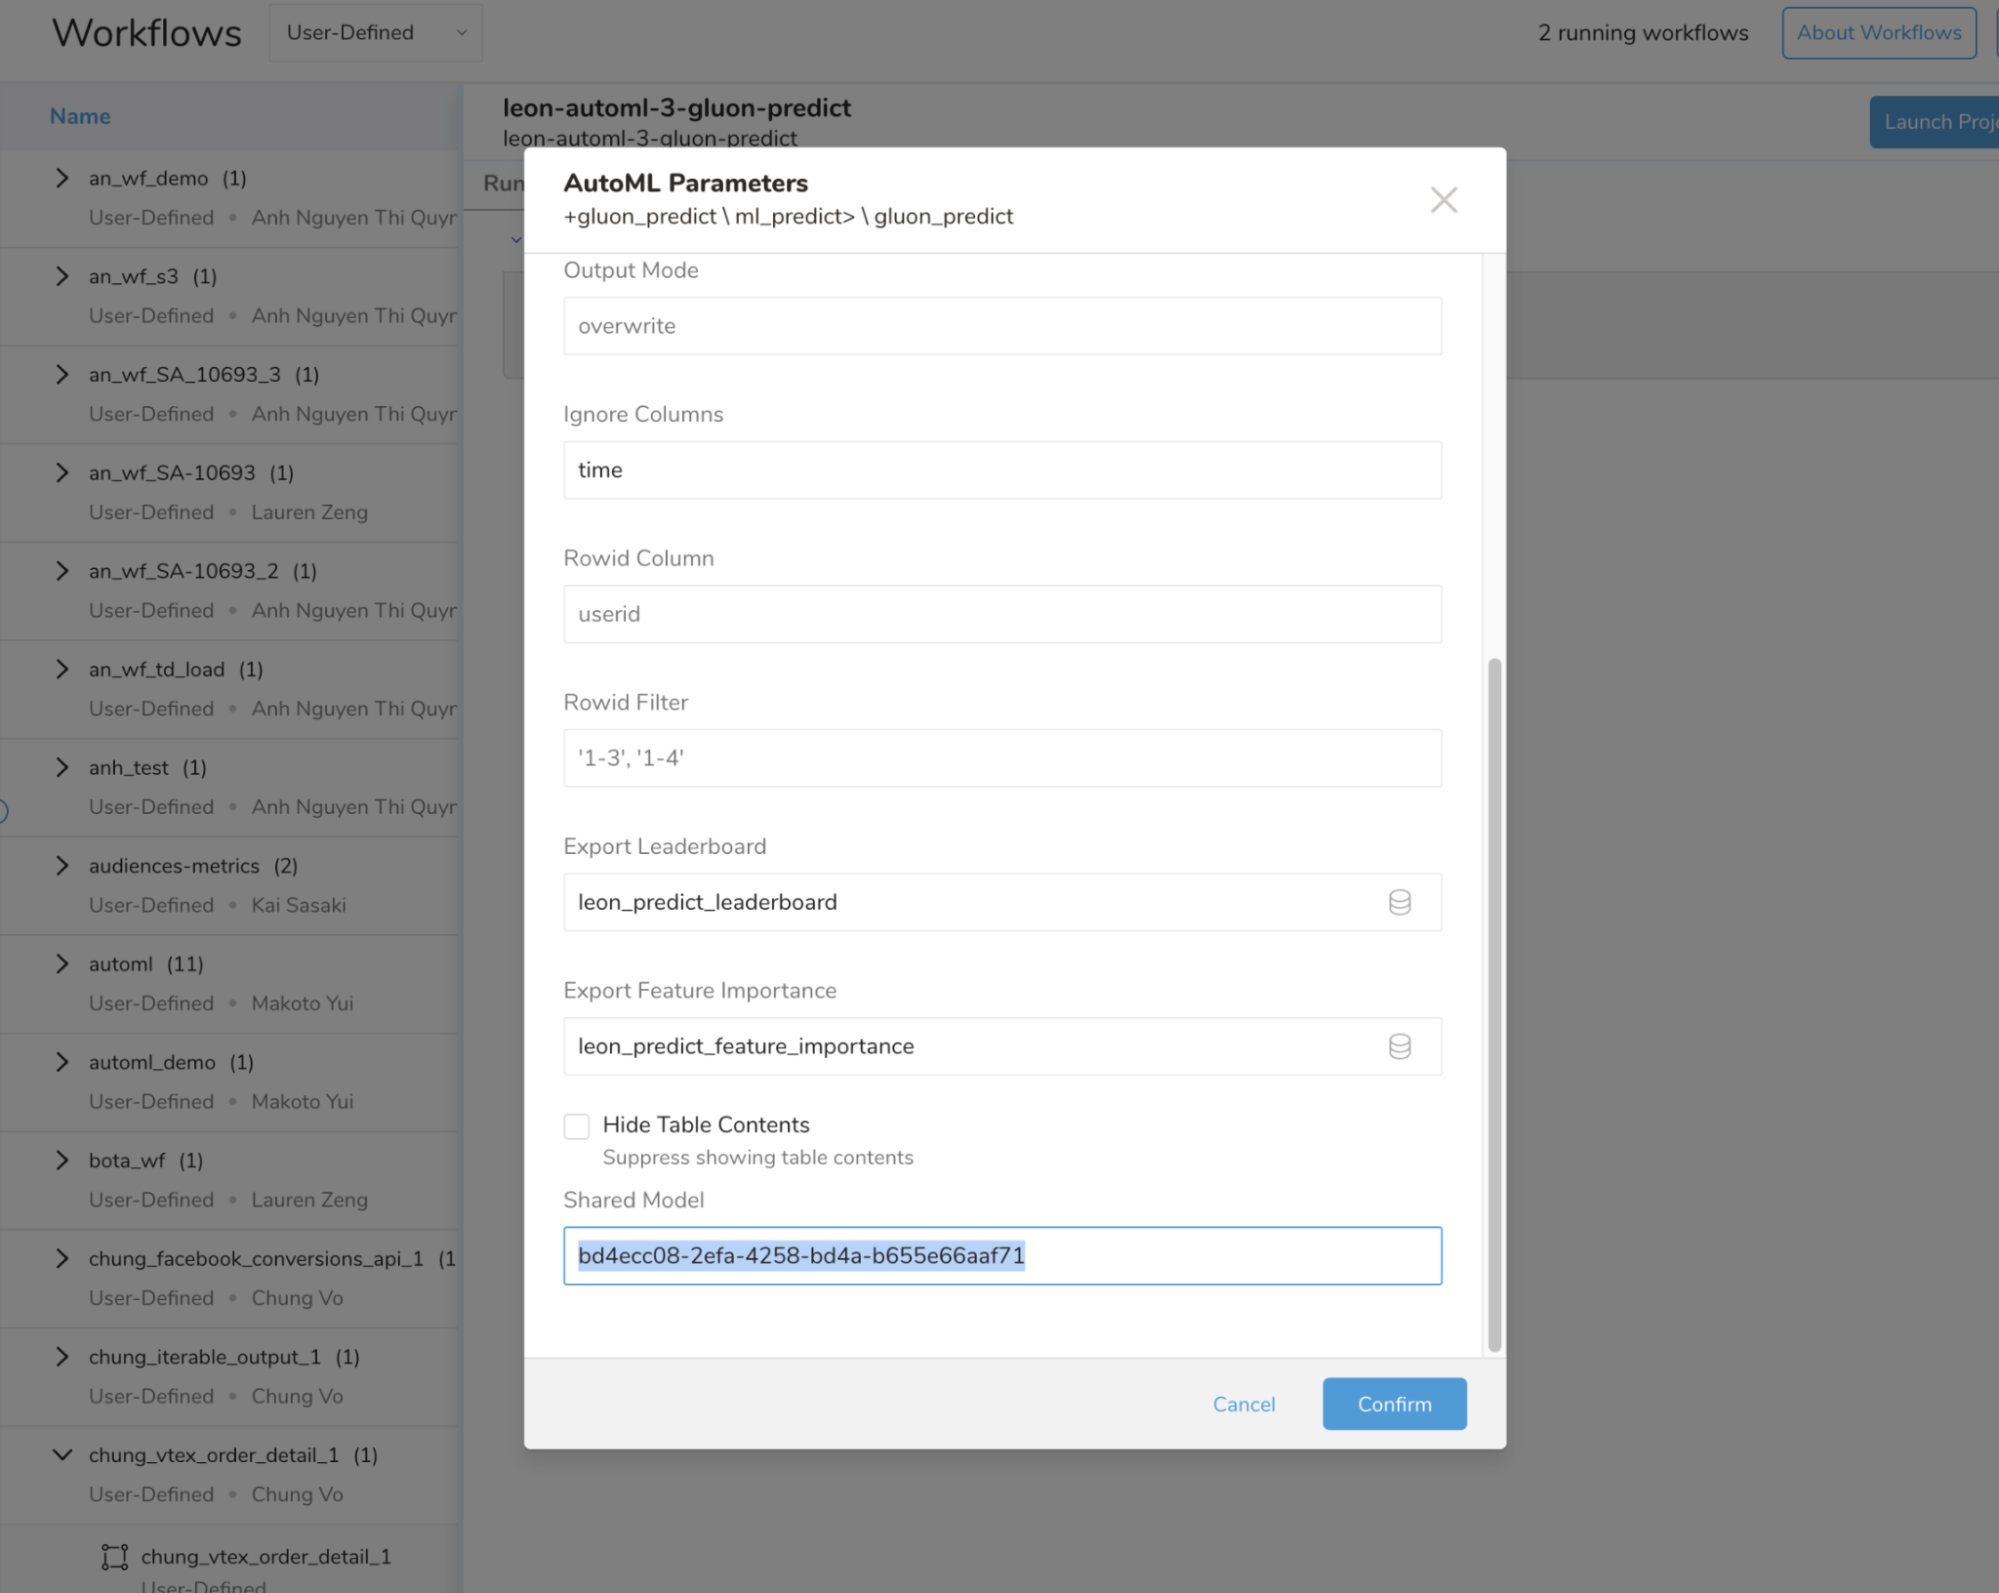Collapse the chung_vtex_order_detail_1 workflow

coord(62,1454)
